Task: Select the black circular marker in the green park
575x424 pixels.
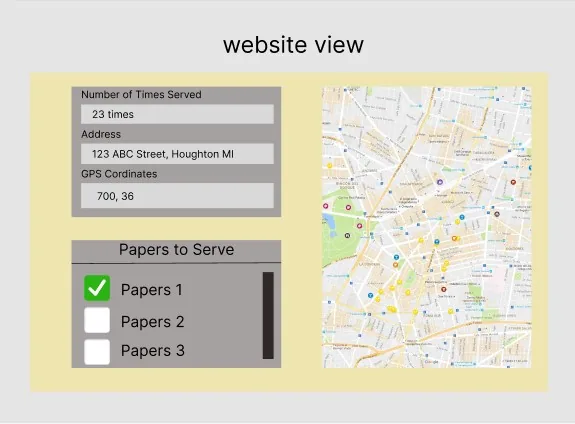Action: [347, 235]
